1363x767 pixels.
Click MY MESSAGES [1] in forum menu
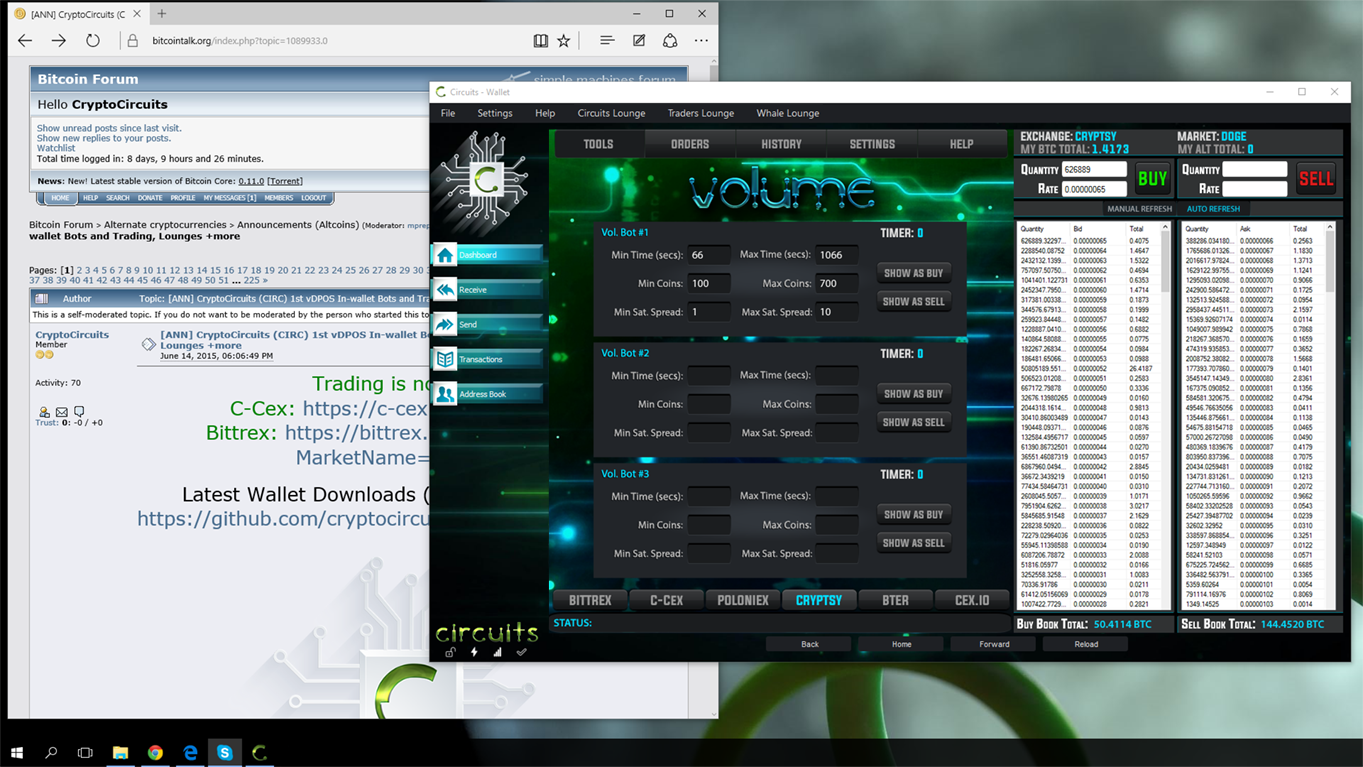(230, 198)
